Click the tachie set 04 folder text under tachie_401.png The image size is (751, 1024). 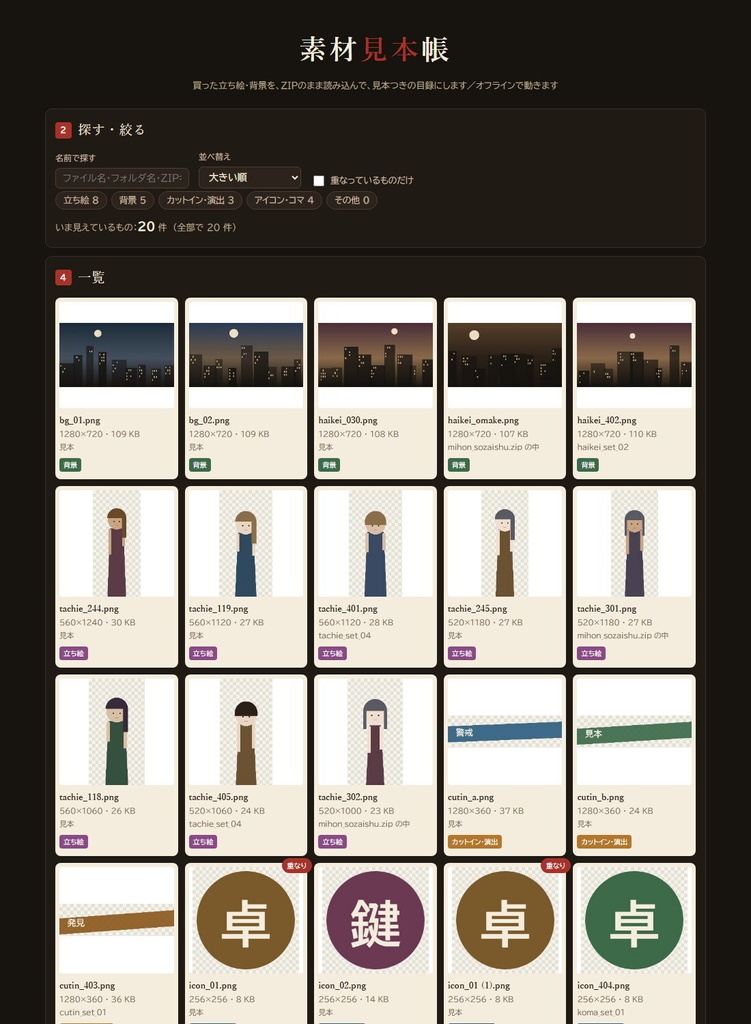click(344, 635)
